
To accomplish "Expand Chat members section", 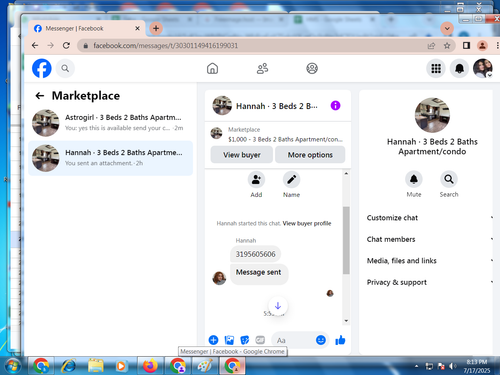I will pos(430,239).
